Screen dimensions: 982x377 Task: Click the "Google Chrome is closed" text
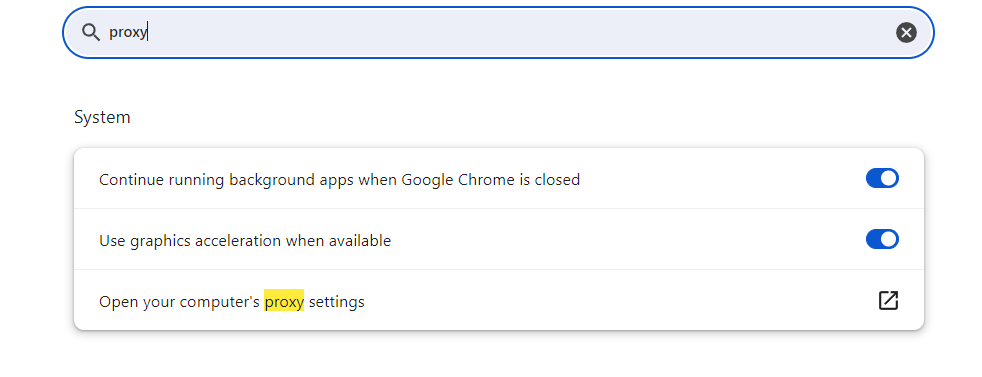tap(490, 180)
